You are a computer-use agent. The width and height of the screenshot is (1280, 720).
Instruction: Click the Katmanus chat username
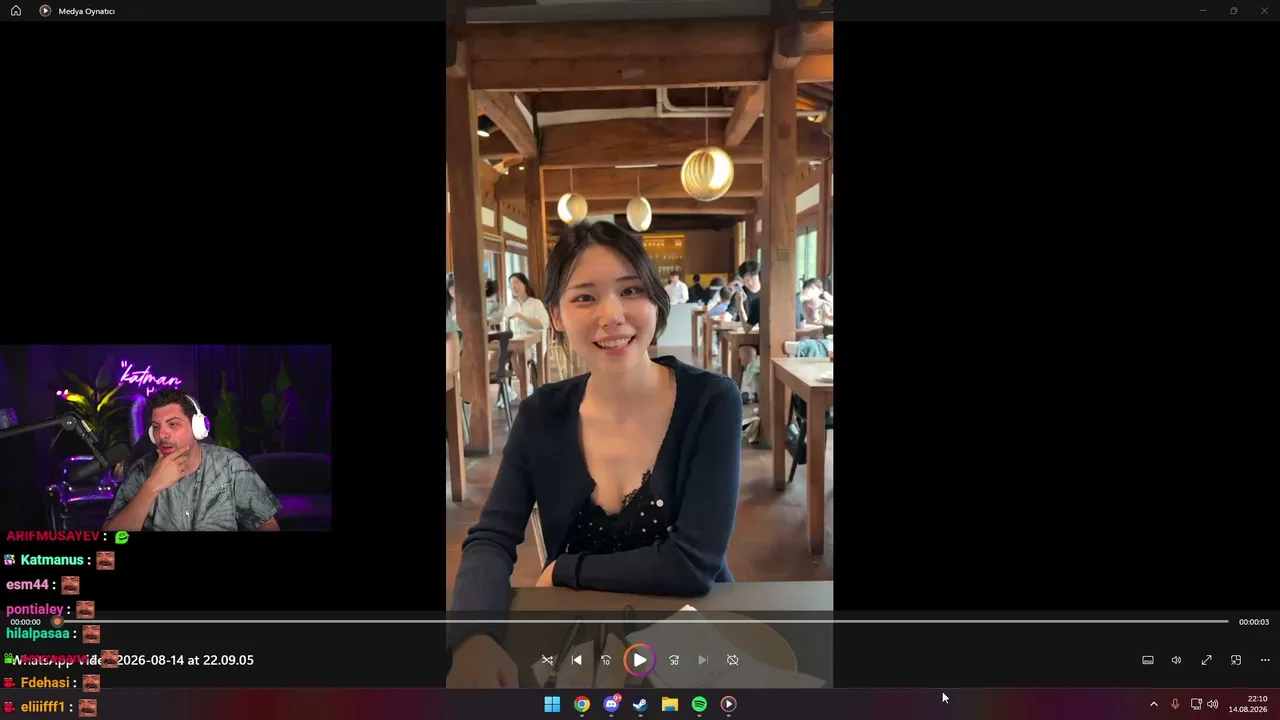pyautogui.click(x=52, y=560)
